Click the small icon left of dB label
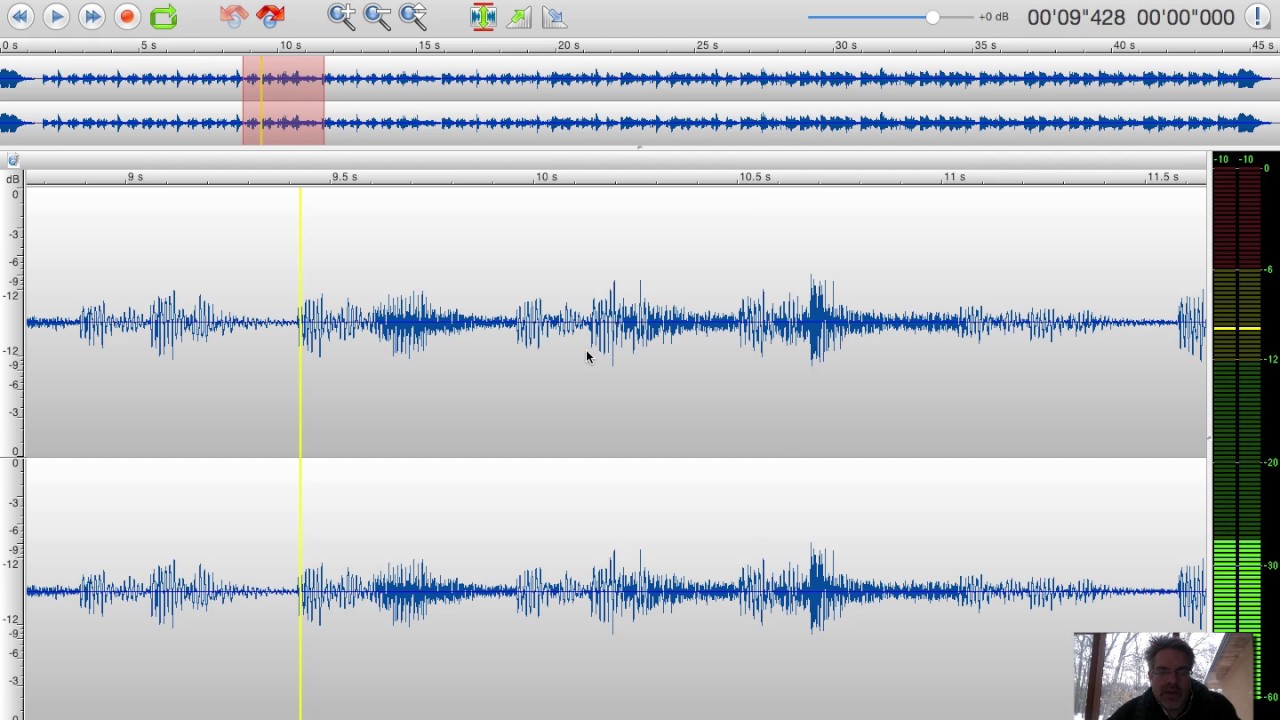The image size is (1280, 720). tap(13, 160)
